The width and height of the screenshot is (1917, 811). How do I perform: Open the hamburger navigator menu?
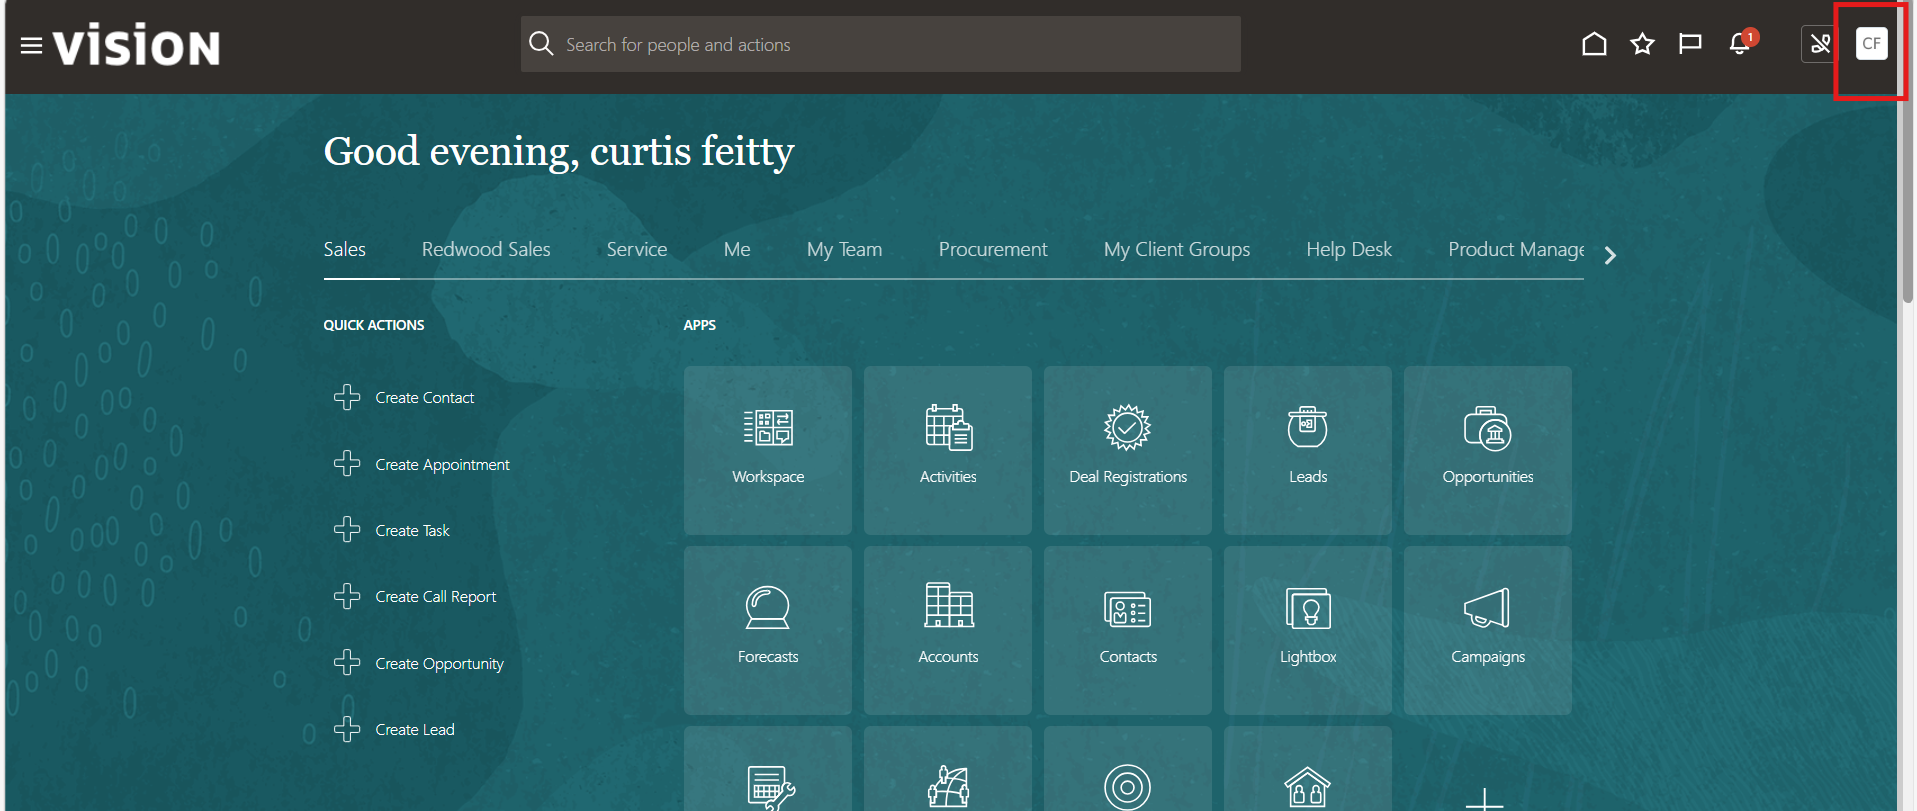click(x=31, y=46)
